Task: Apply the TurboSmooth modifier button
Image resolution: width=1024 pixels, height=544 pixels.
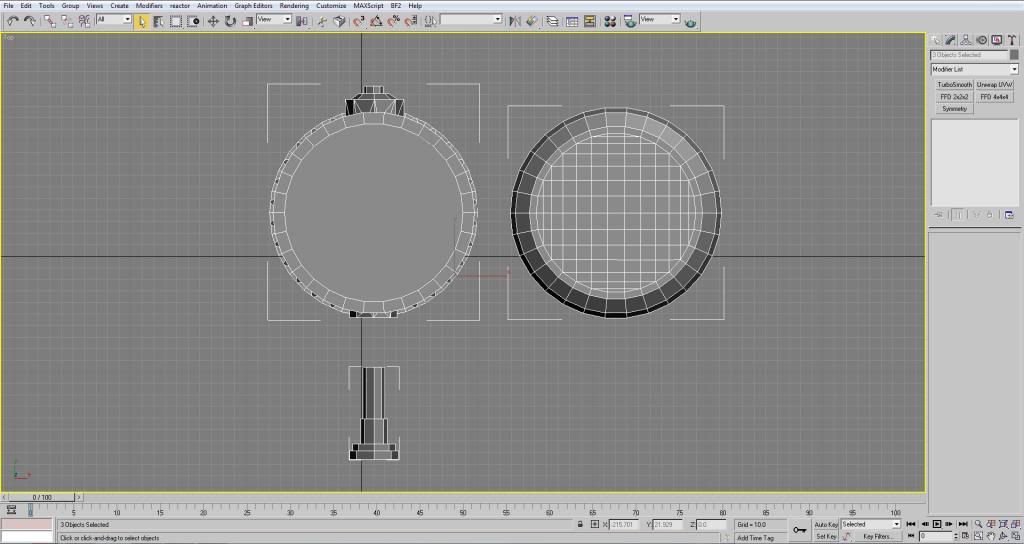Action: coord(954,85)
